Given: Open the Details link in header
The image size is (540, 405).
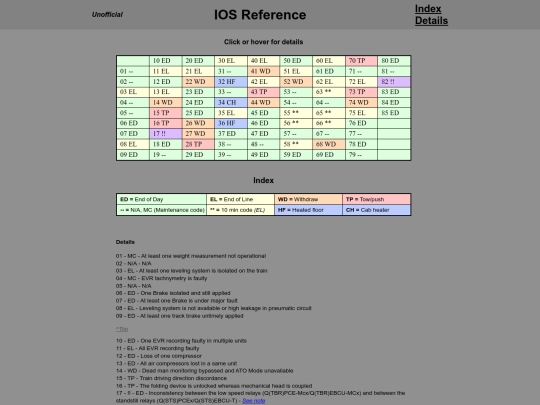Looking at the screenshot, I should point(431,21).
